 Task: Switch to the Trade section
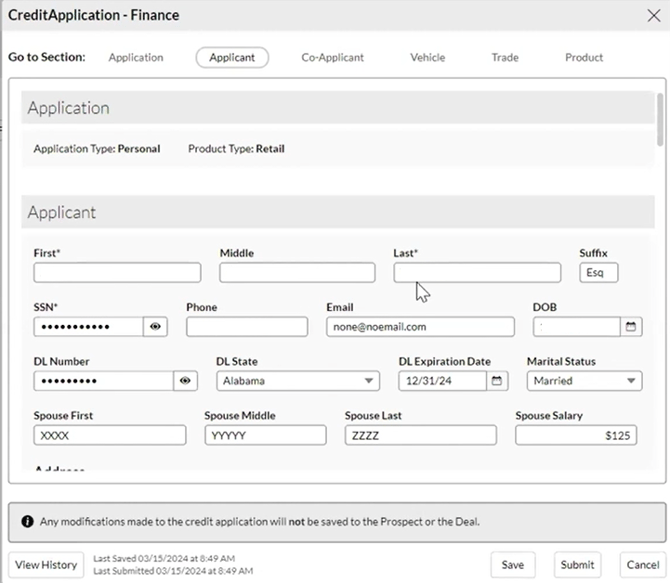(x=505, y=57)
